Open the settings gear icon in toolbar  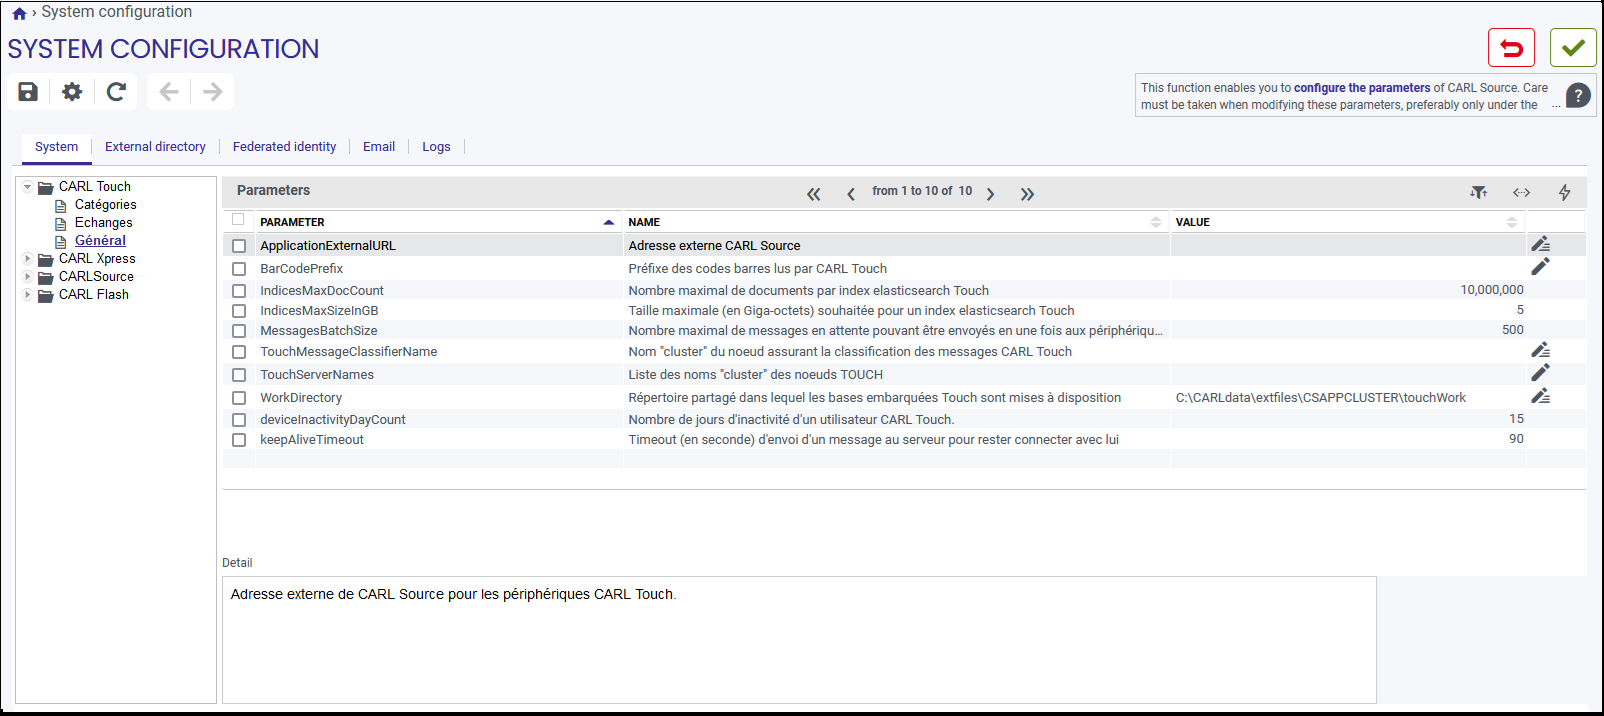click(72, 92)
